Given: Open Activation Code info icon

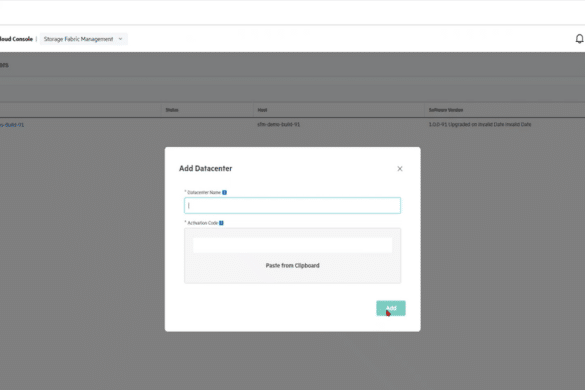Looking at the screenshot, I should [x=221, y=223].
